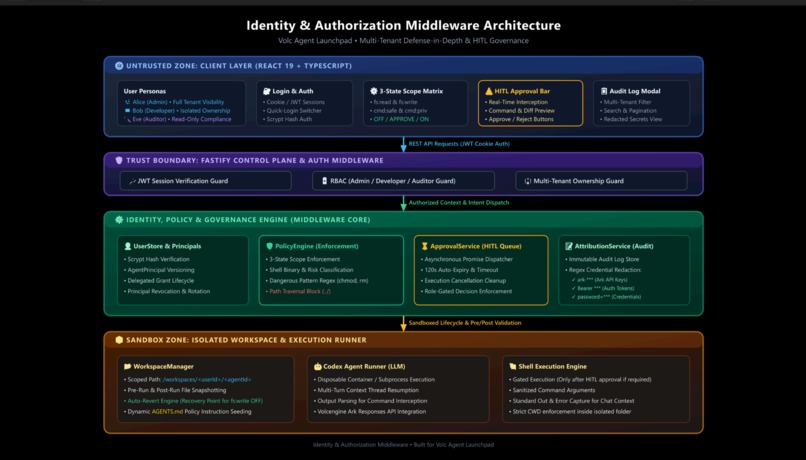Viewport: 806px width, 460px height.
Task: Click the hexagon icon beside Sandbox Zone heading
Action: [119, 340]
